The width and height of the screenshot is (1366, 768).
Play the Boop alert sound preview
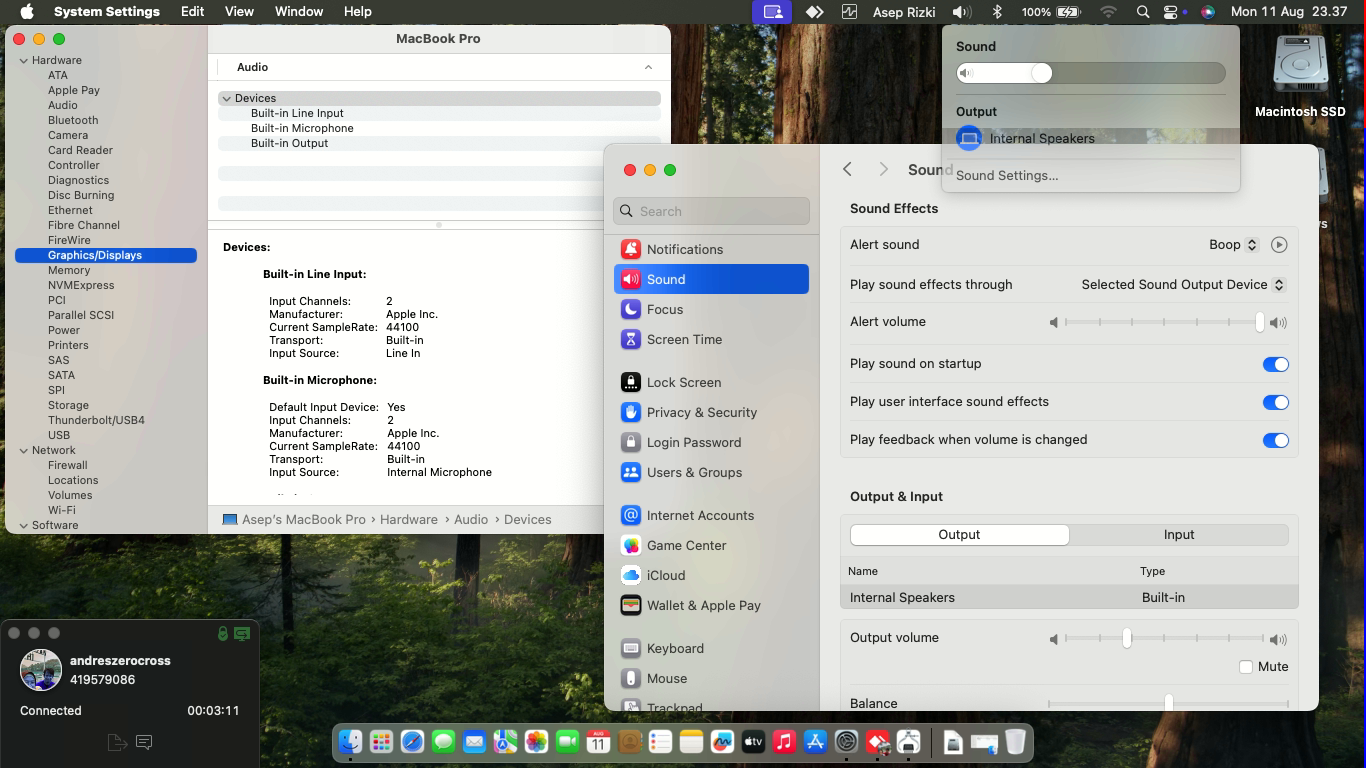pyautogui.click(x=1278, y=245)
